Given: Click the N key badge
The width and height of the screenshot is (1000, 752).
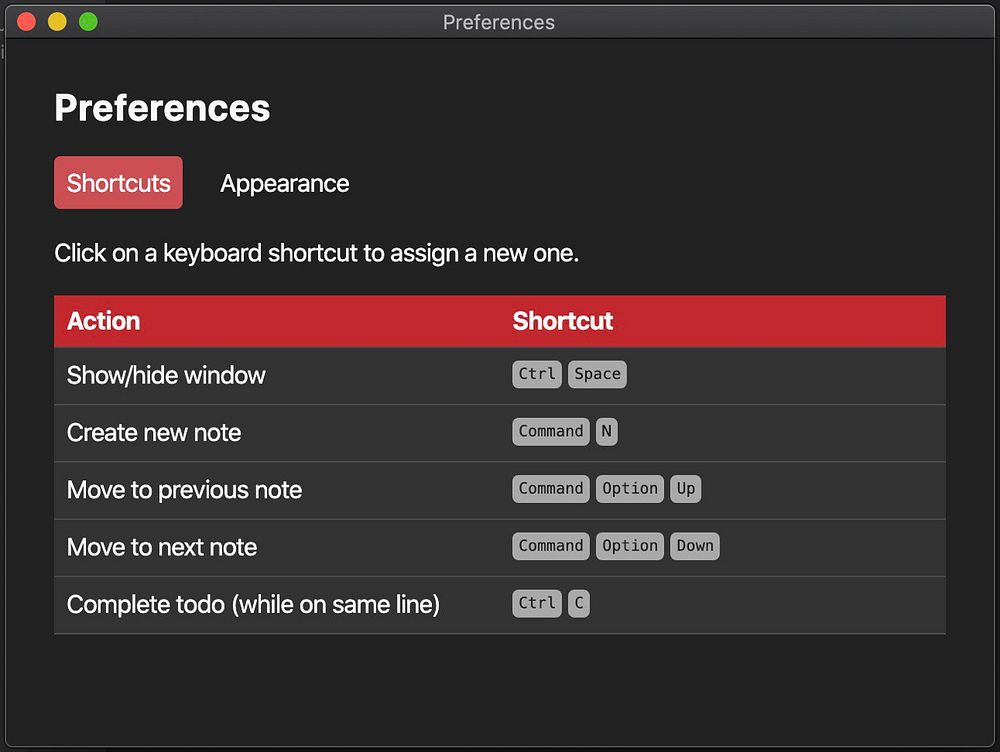Looking at the screenshot, I should tap(606, 431).
